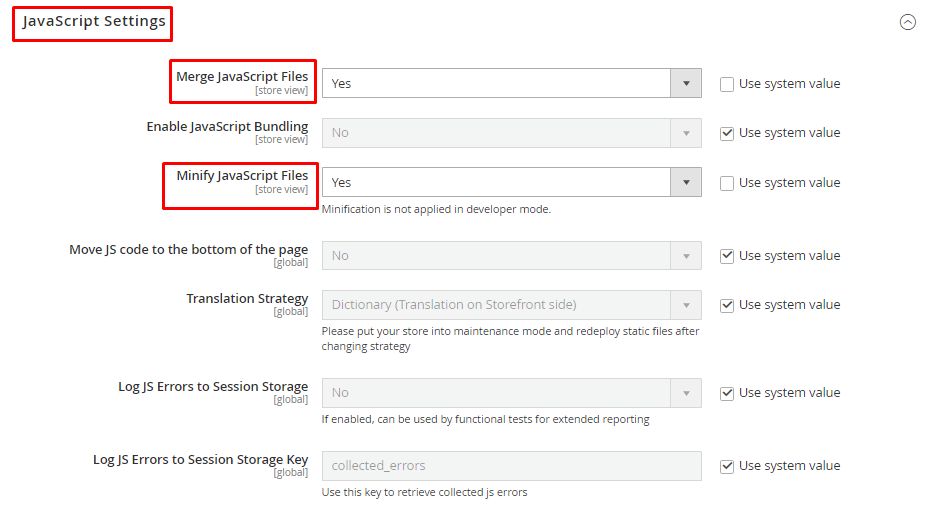931x514 pixels.
Task: Click the Minify JavaScript Files label
Action: (x=242, y=176)
